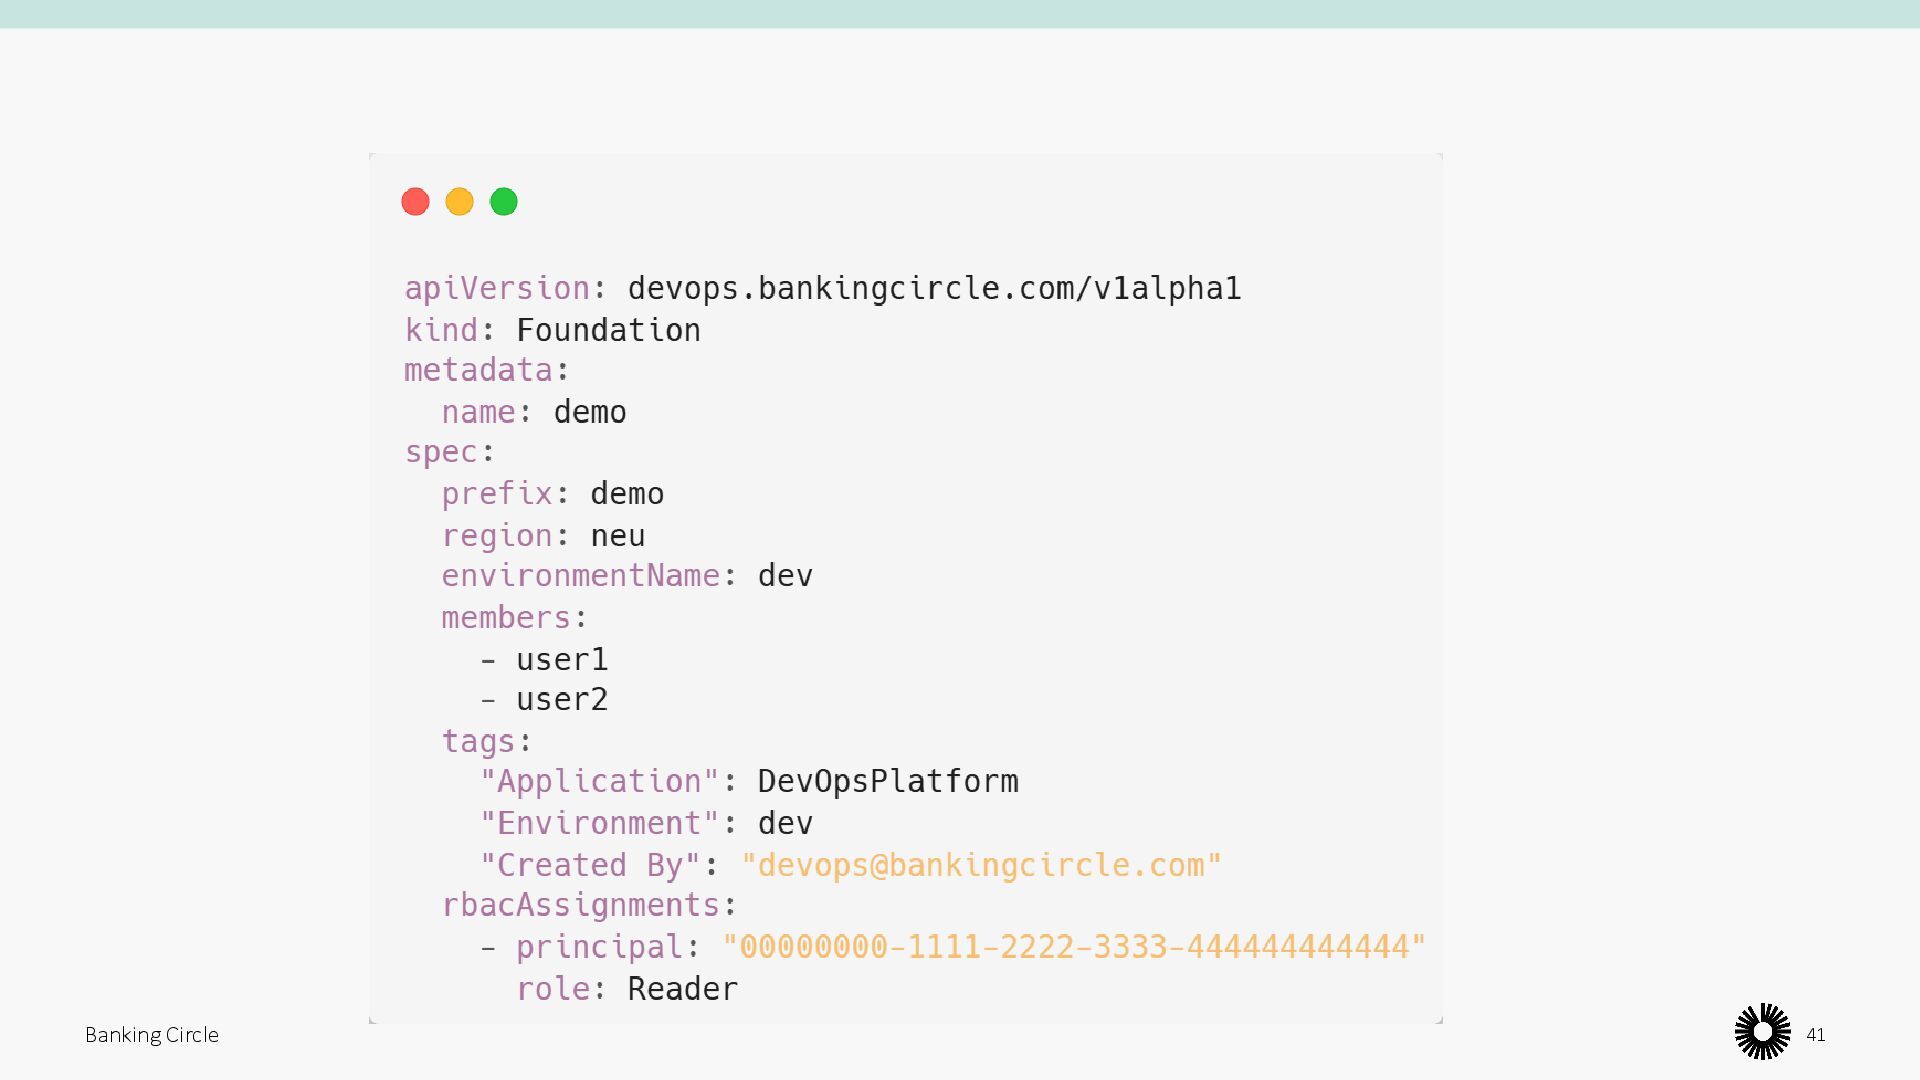The image size is (1920, 1080).
Task: Click the DevOpsPlatform tag value
Action: (x=887, y=782)
